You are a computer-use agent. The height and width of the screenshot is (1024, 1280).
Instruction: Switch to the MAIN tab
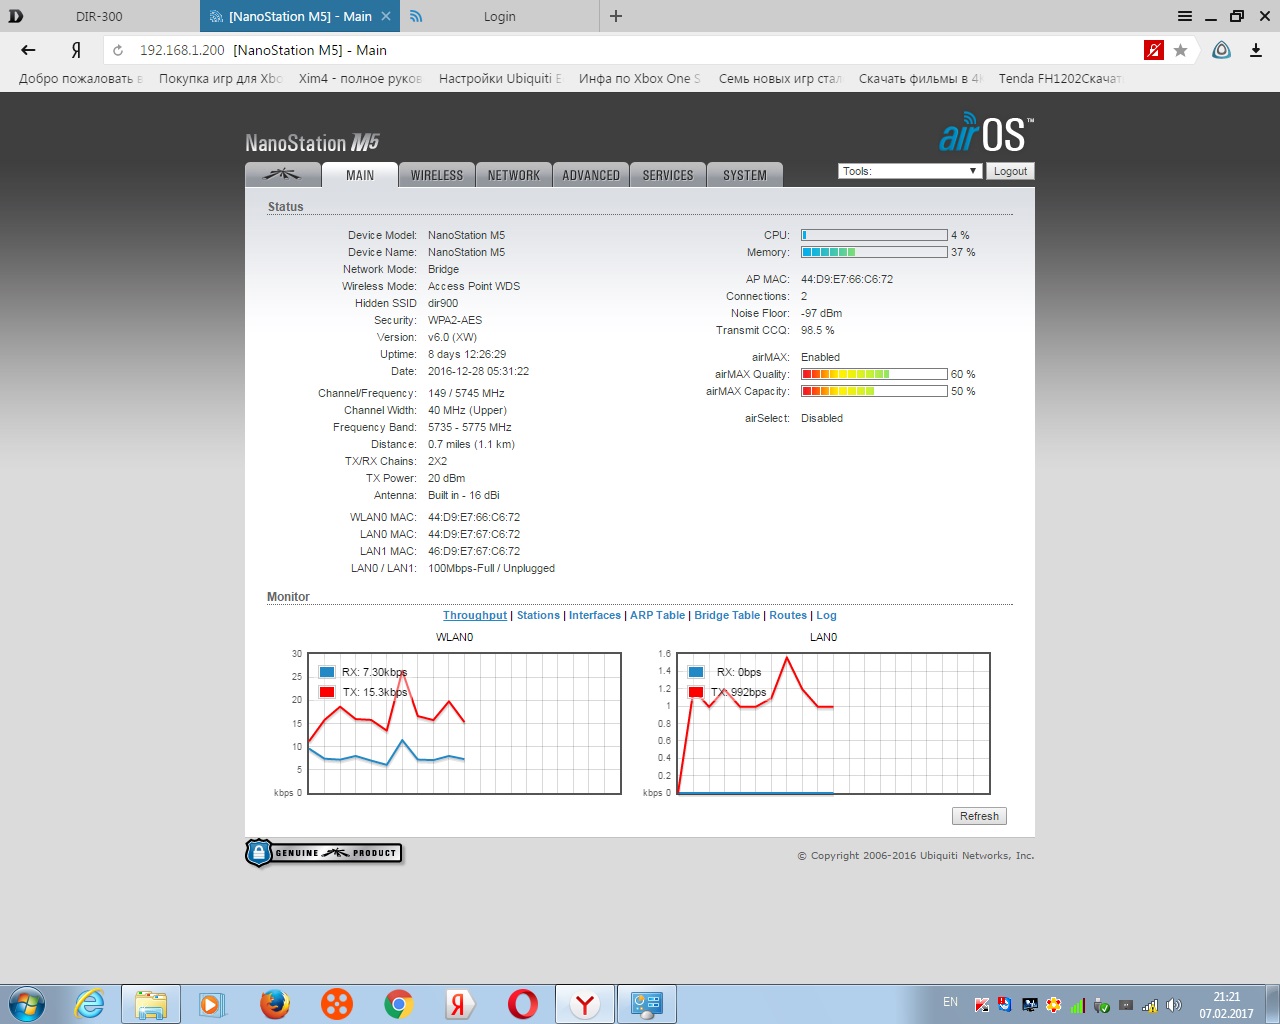point(360,175)
